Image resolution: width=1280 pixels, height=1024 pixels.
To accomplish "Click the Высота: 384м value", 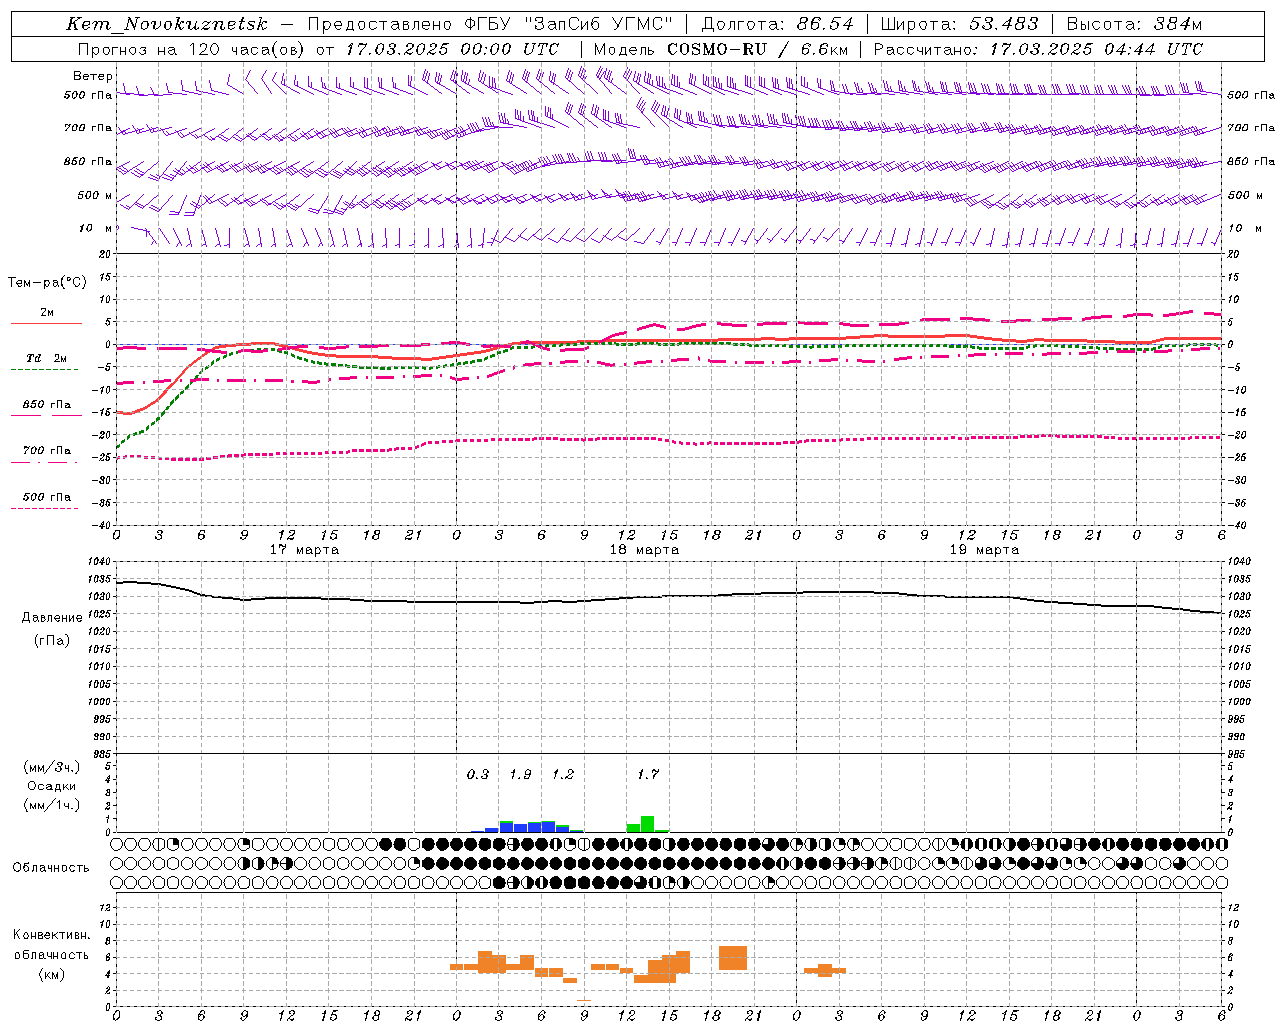I will [1133, 24].
